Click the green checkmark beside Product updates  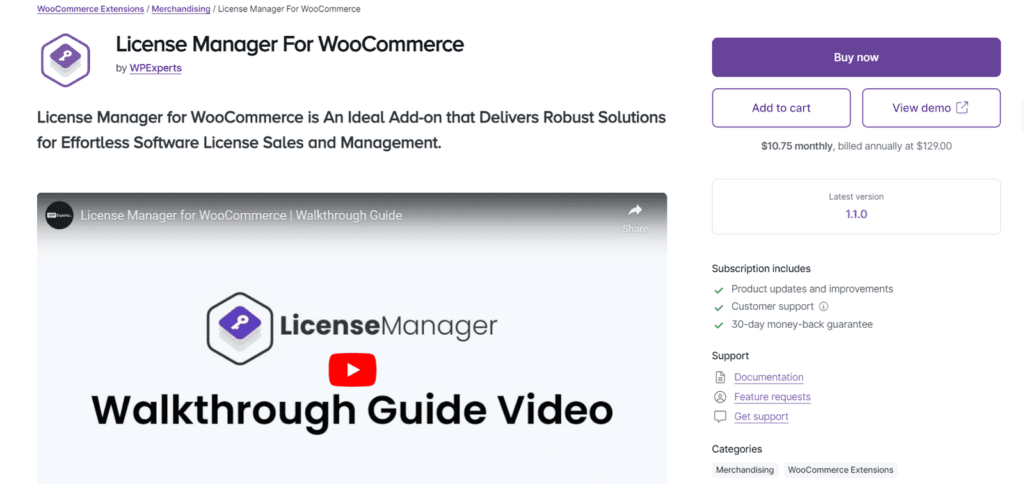[719, 289]
